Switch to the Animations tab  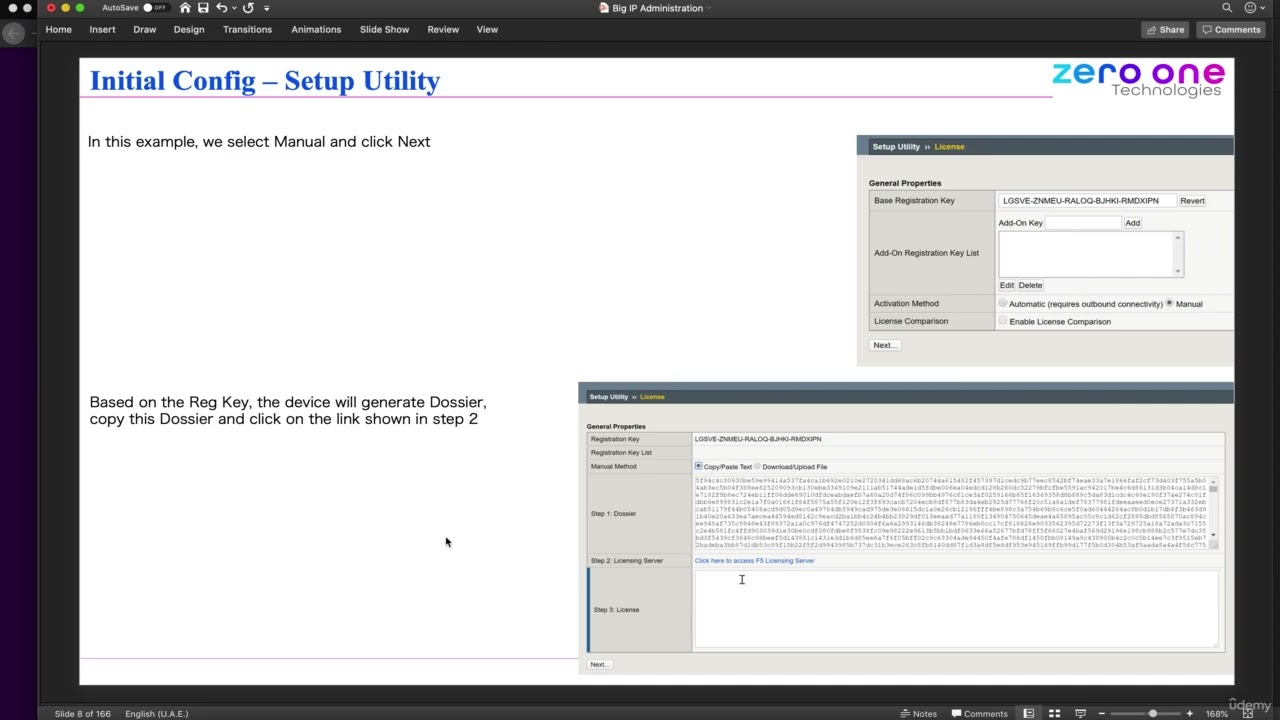tap(316, 30)
